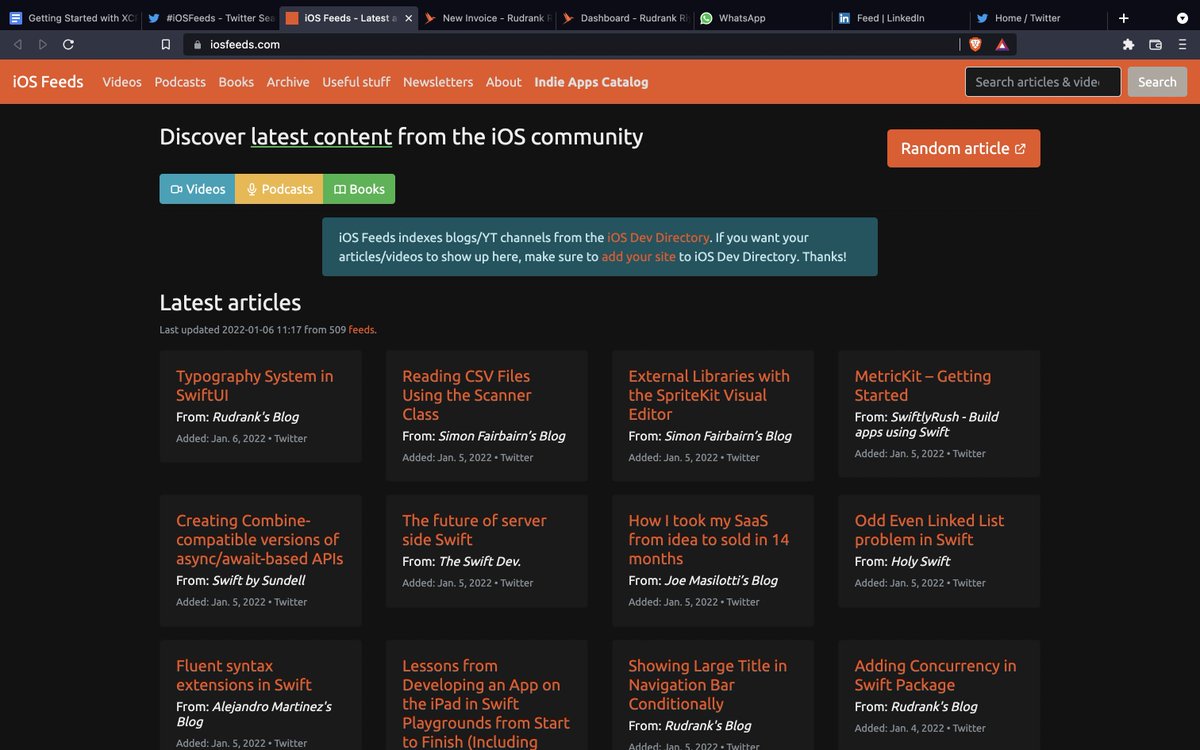Viewport: 1200px width, 750px height.
Task: Switch to Feed LinkedIn tab
Action: [899, 18]
